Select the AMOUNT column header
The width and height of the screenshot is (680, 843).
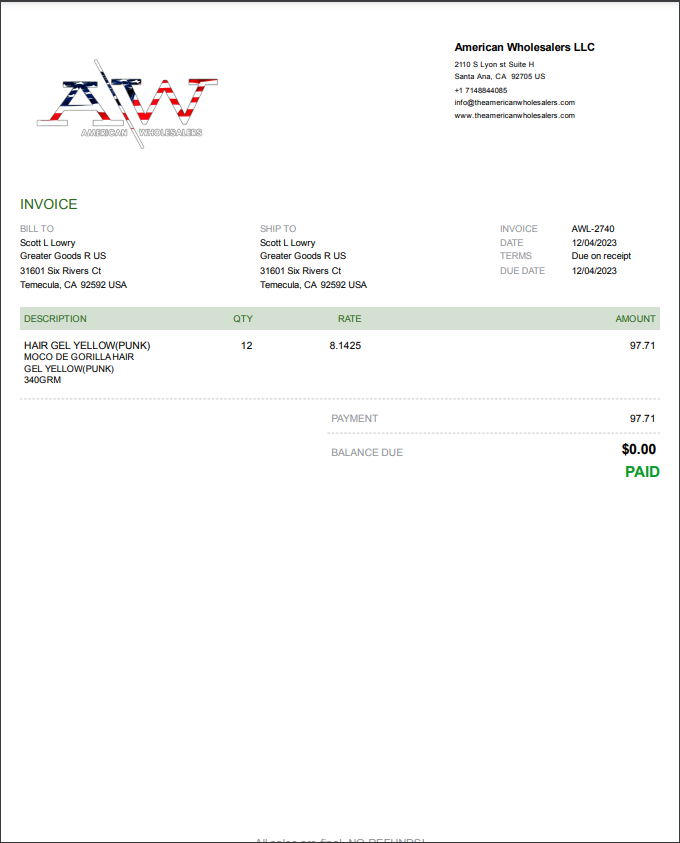pyautogui.click(x=635, y=319)
